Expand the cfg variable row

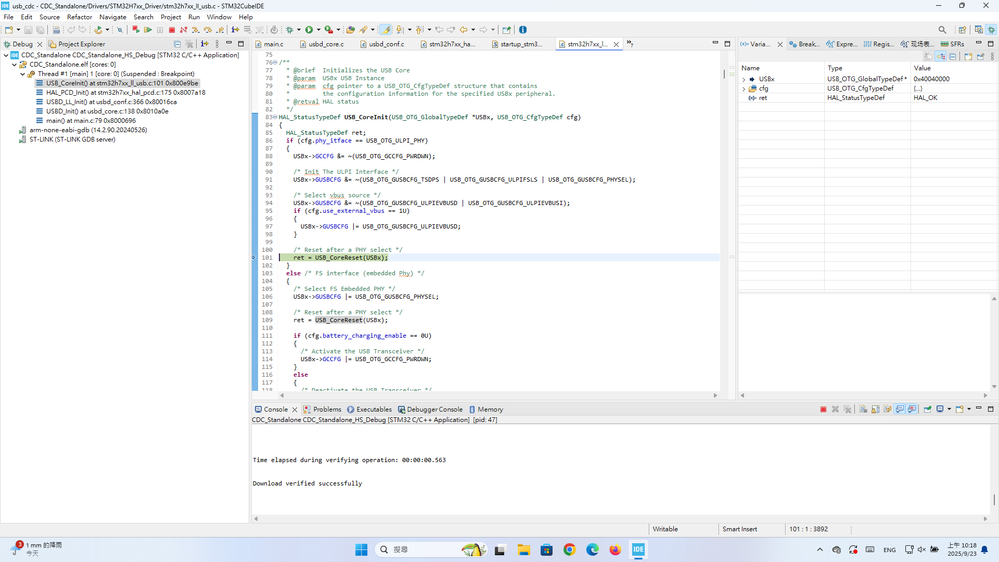pos(744,89)
